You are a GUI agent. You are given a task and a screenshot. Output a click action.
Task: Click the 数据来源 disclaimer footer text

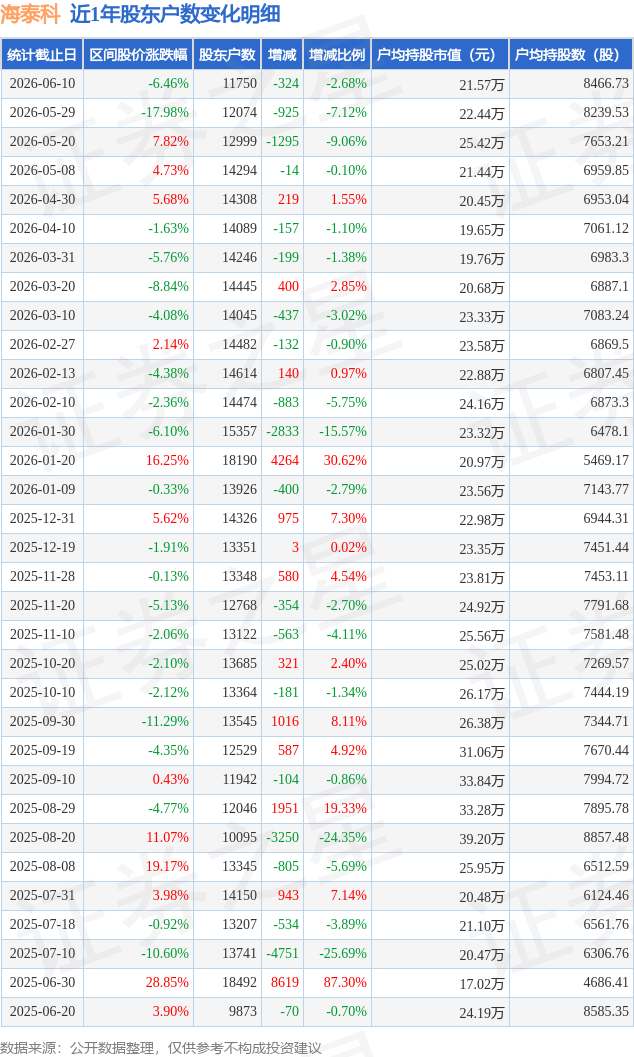(x=161, y=1047)
